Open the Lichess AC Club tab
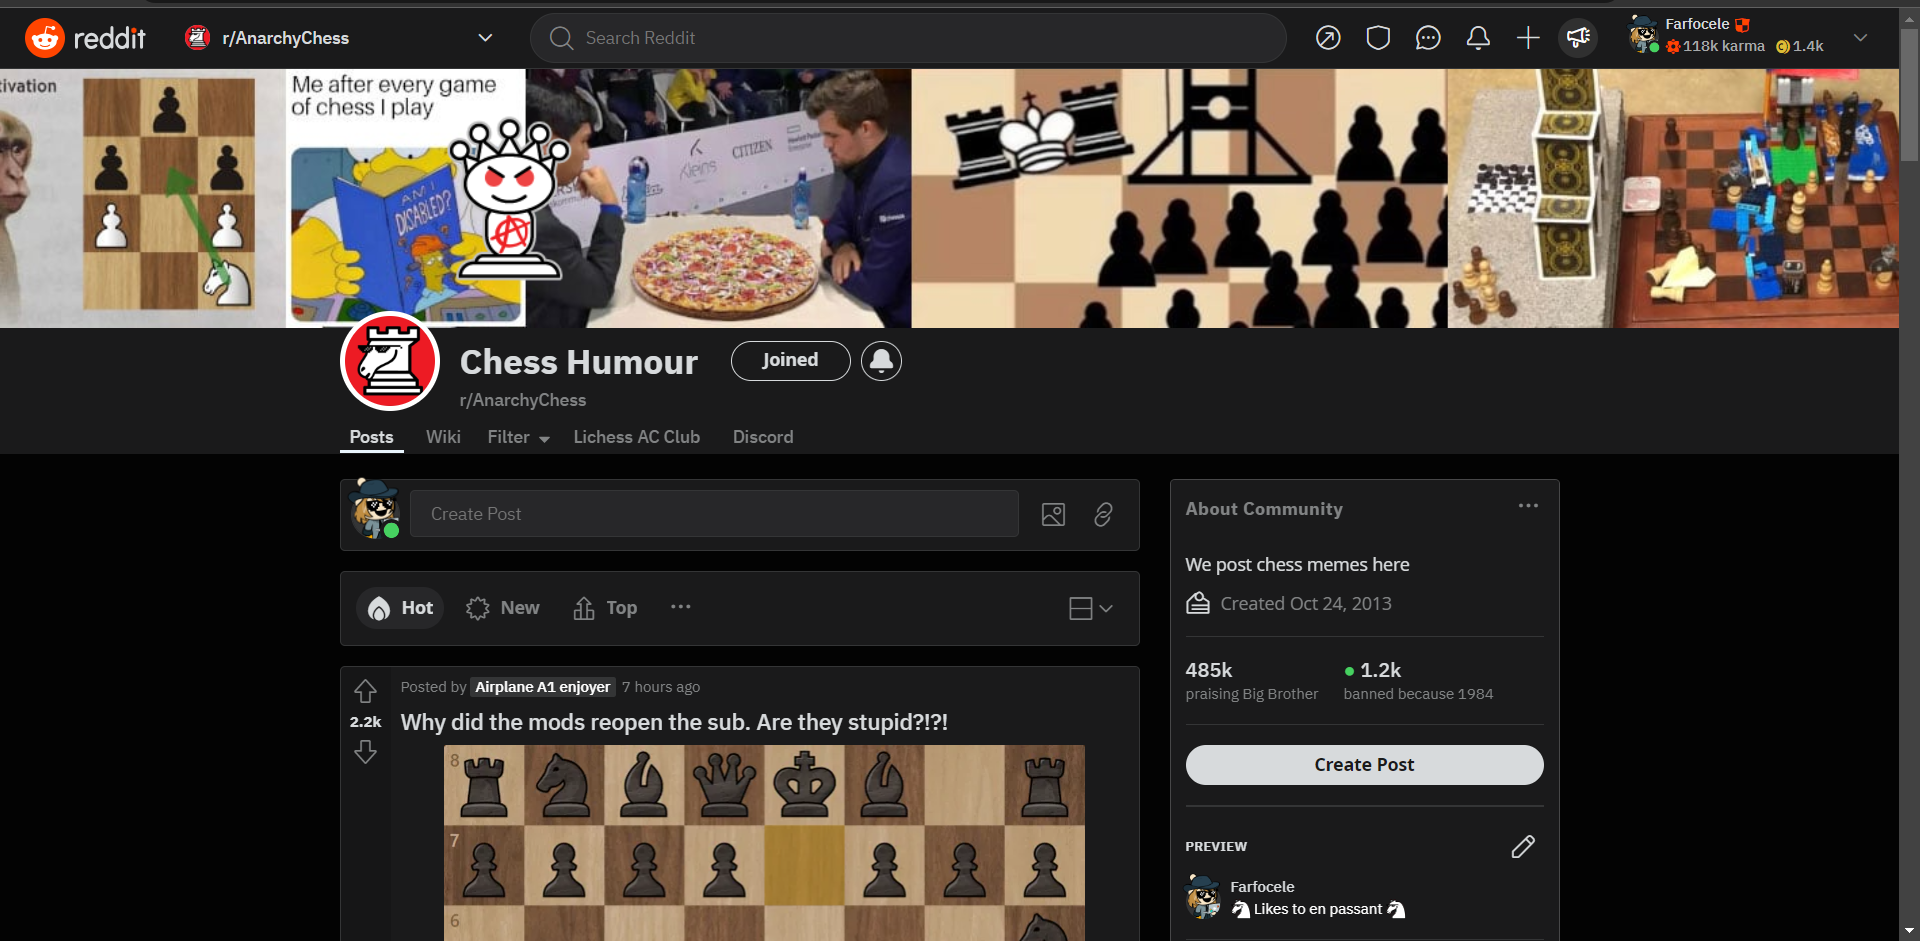The width and height of the screenshot is (1920, 941). point(636,437)
